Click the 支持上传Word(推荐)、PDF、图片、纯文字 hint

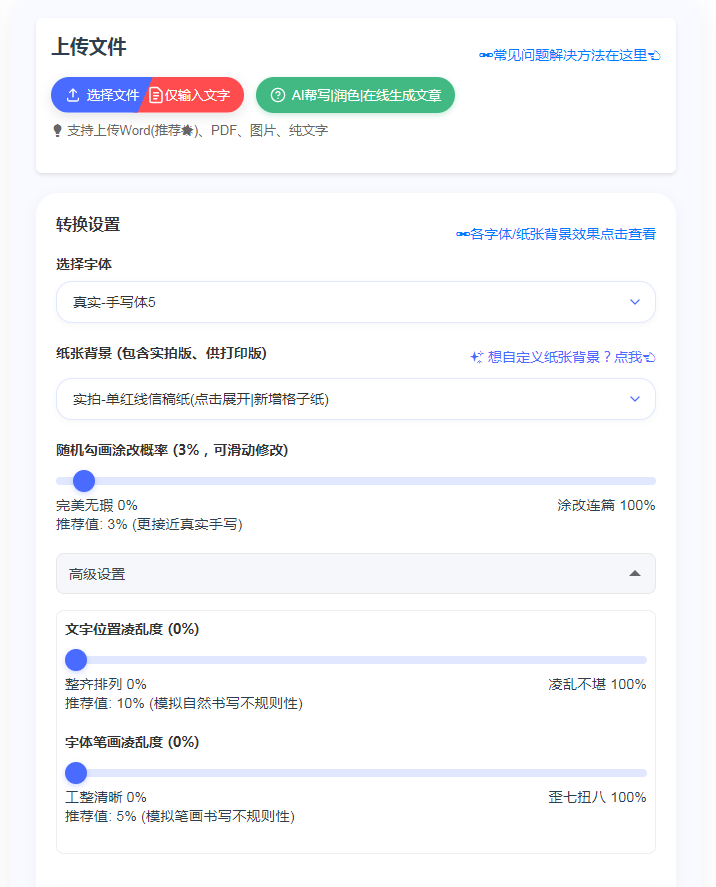[x=191, y=131]
